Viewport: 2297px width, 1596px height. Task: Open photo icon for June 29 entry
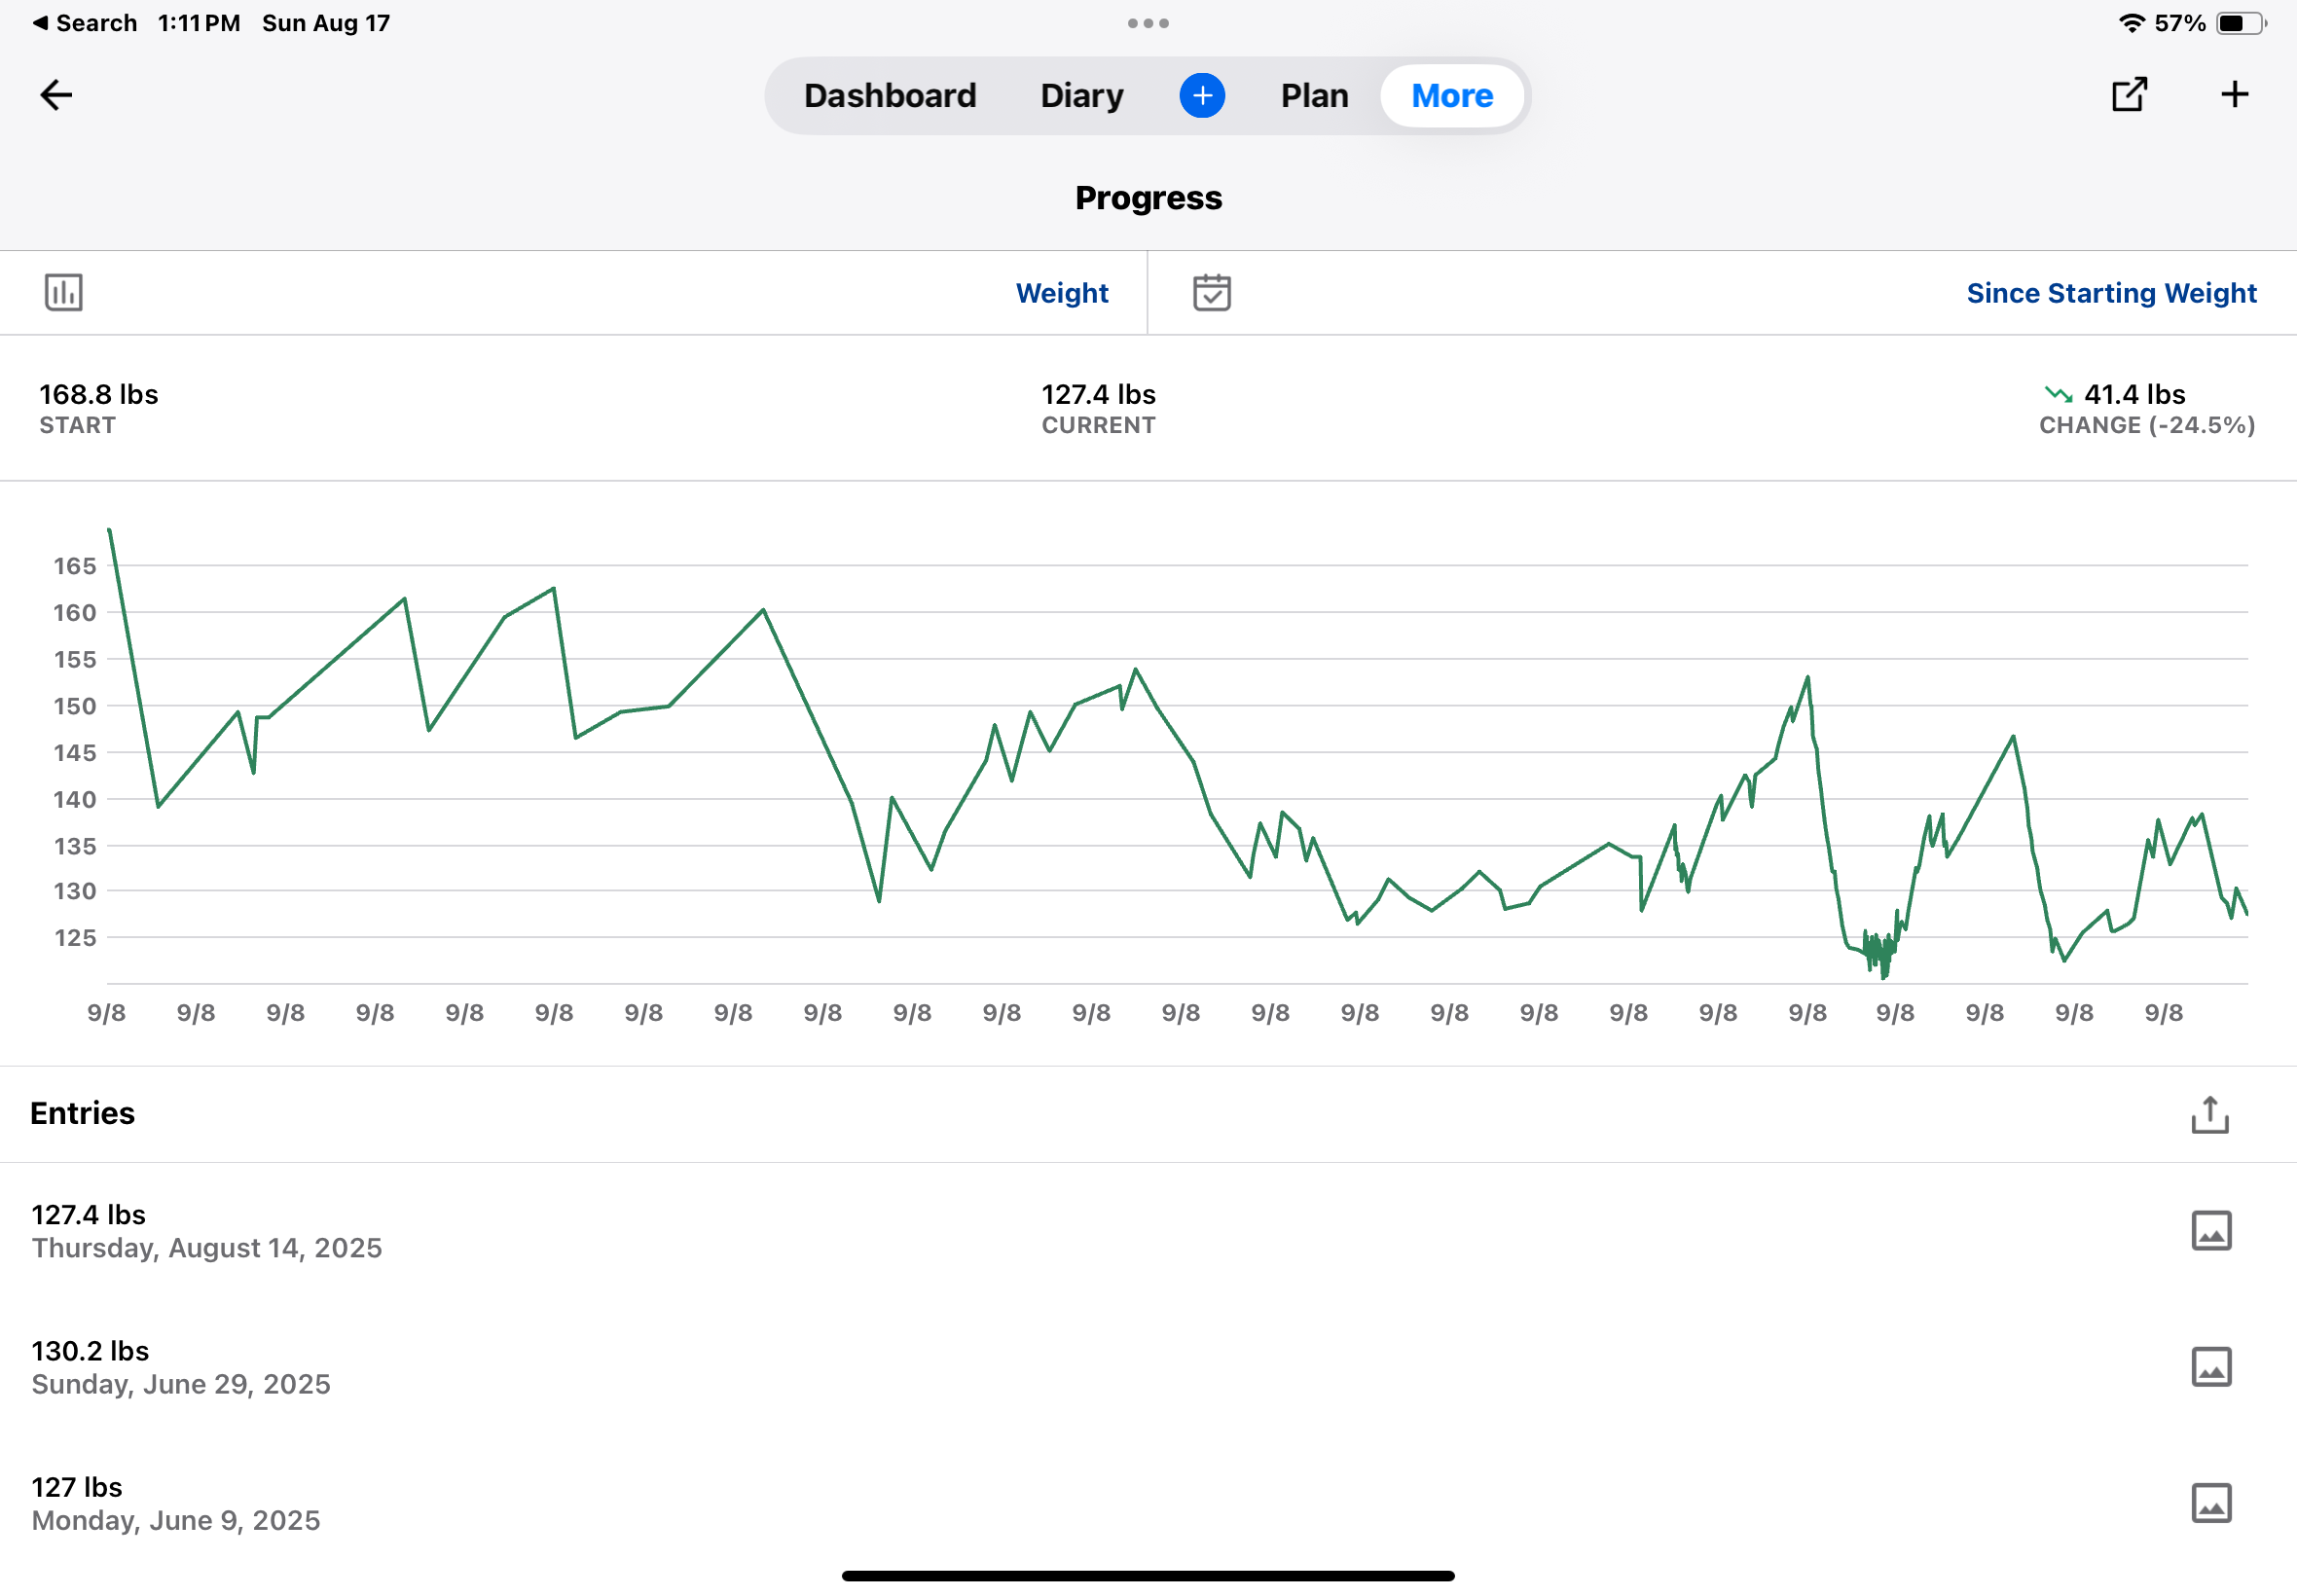pos(2210,1367)
